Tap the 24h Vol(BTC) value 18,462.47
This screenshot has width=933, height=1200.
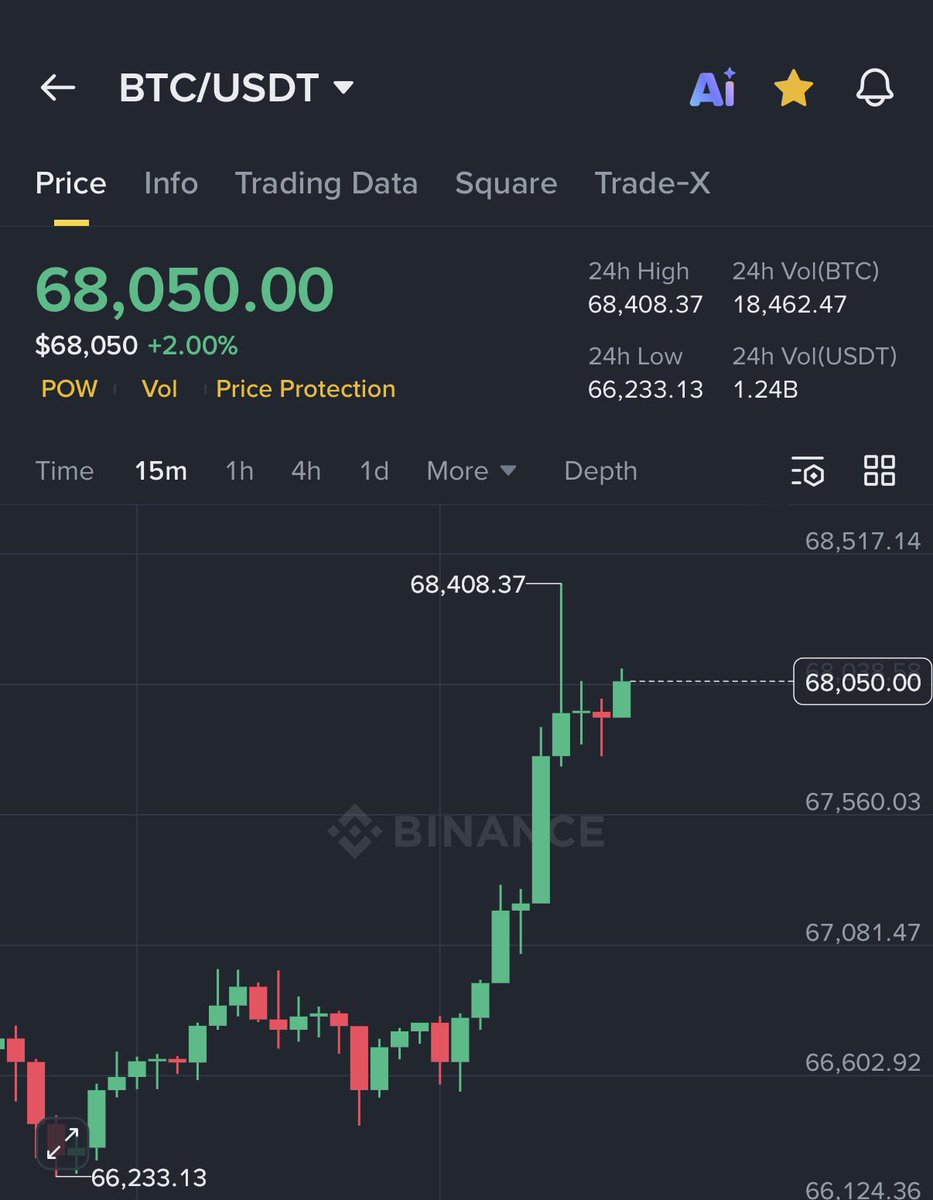[790, 305]
